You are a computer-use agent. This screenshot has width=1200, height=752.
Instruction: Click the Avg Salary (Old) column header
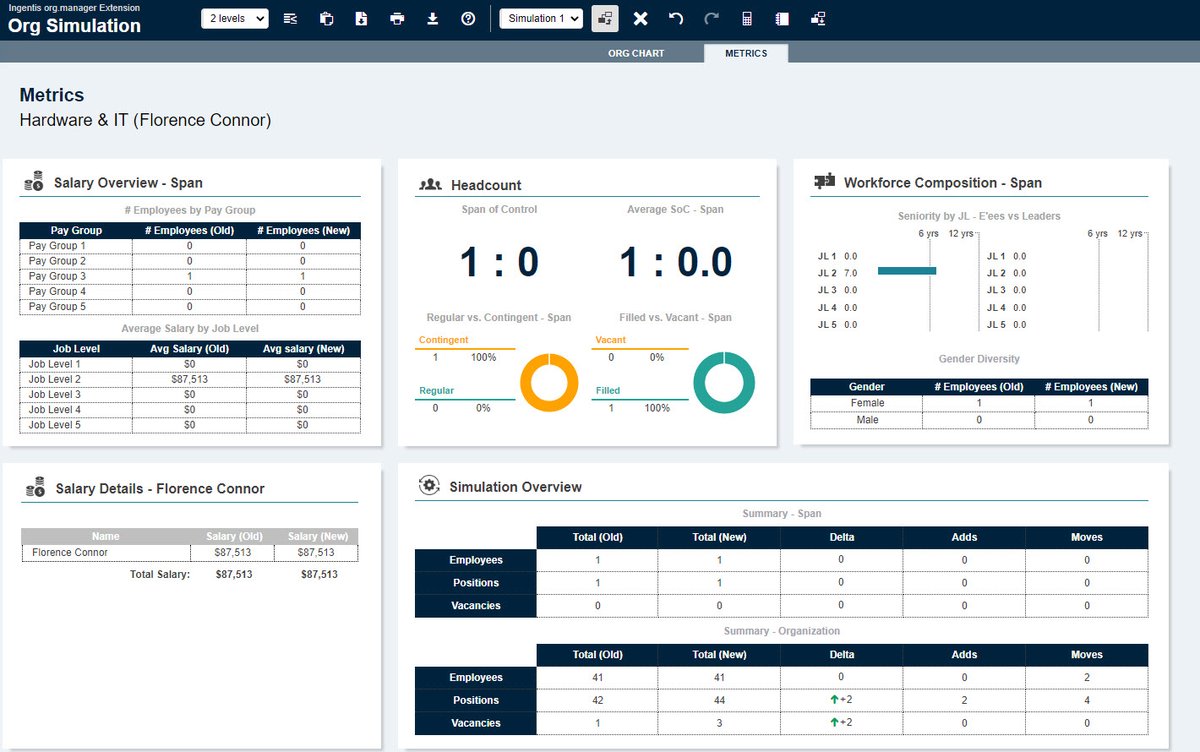click(190, 349)
